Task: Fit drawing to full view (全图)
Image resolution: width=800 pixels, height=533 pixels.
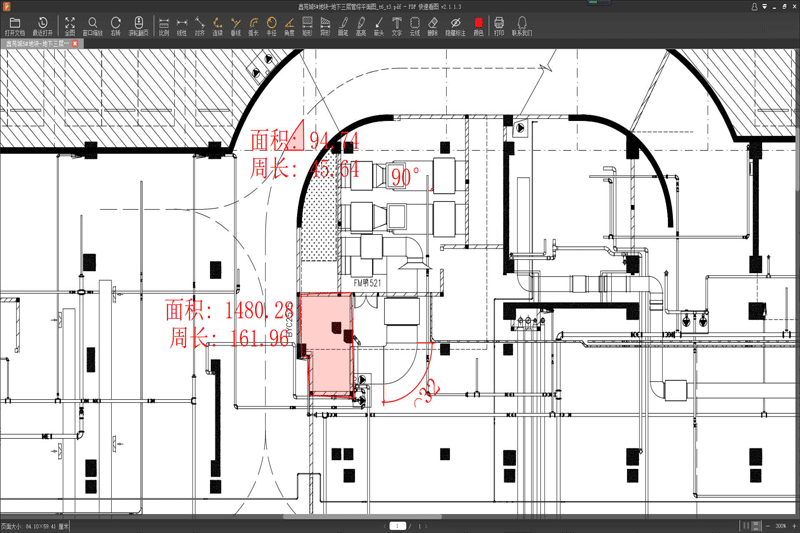Action: [70, 26]
